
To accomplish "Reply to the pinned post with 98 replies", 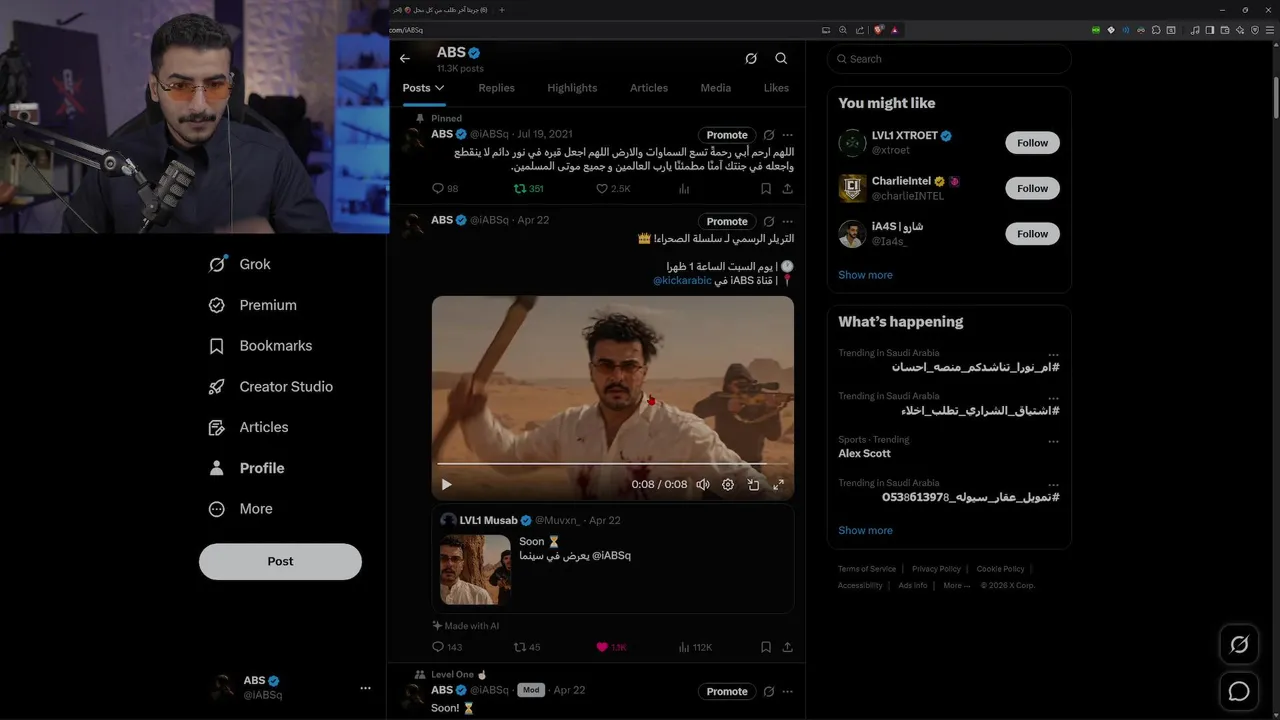I will tap(445, 189).
